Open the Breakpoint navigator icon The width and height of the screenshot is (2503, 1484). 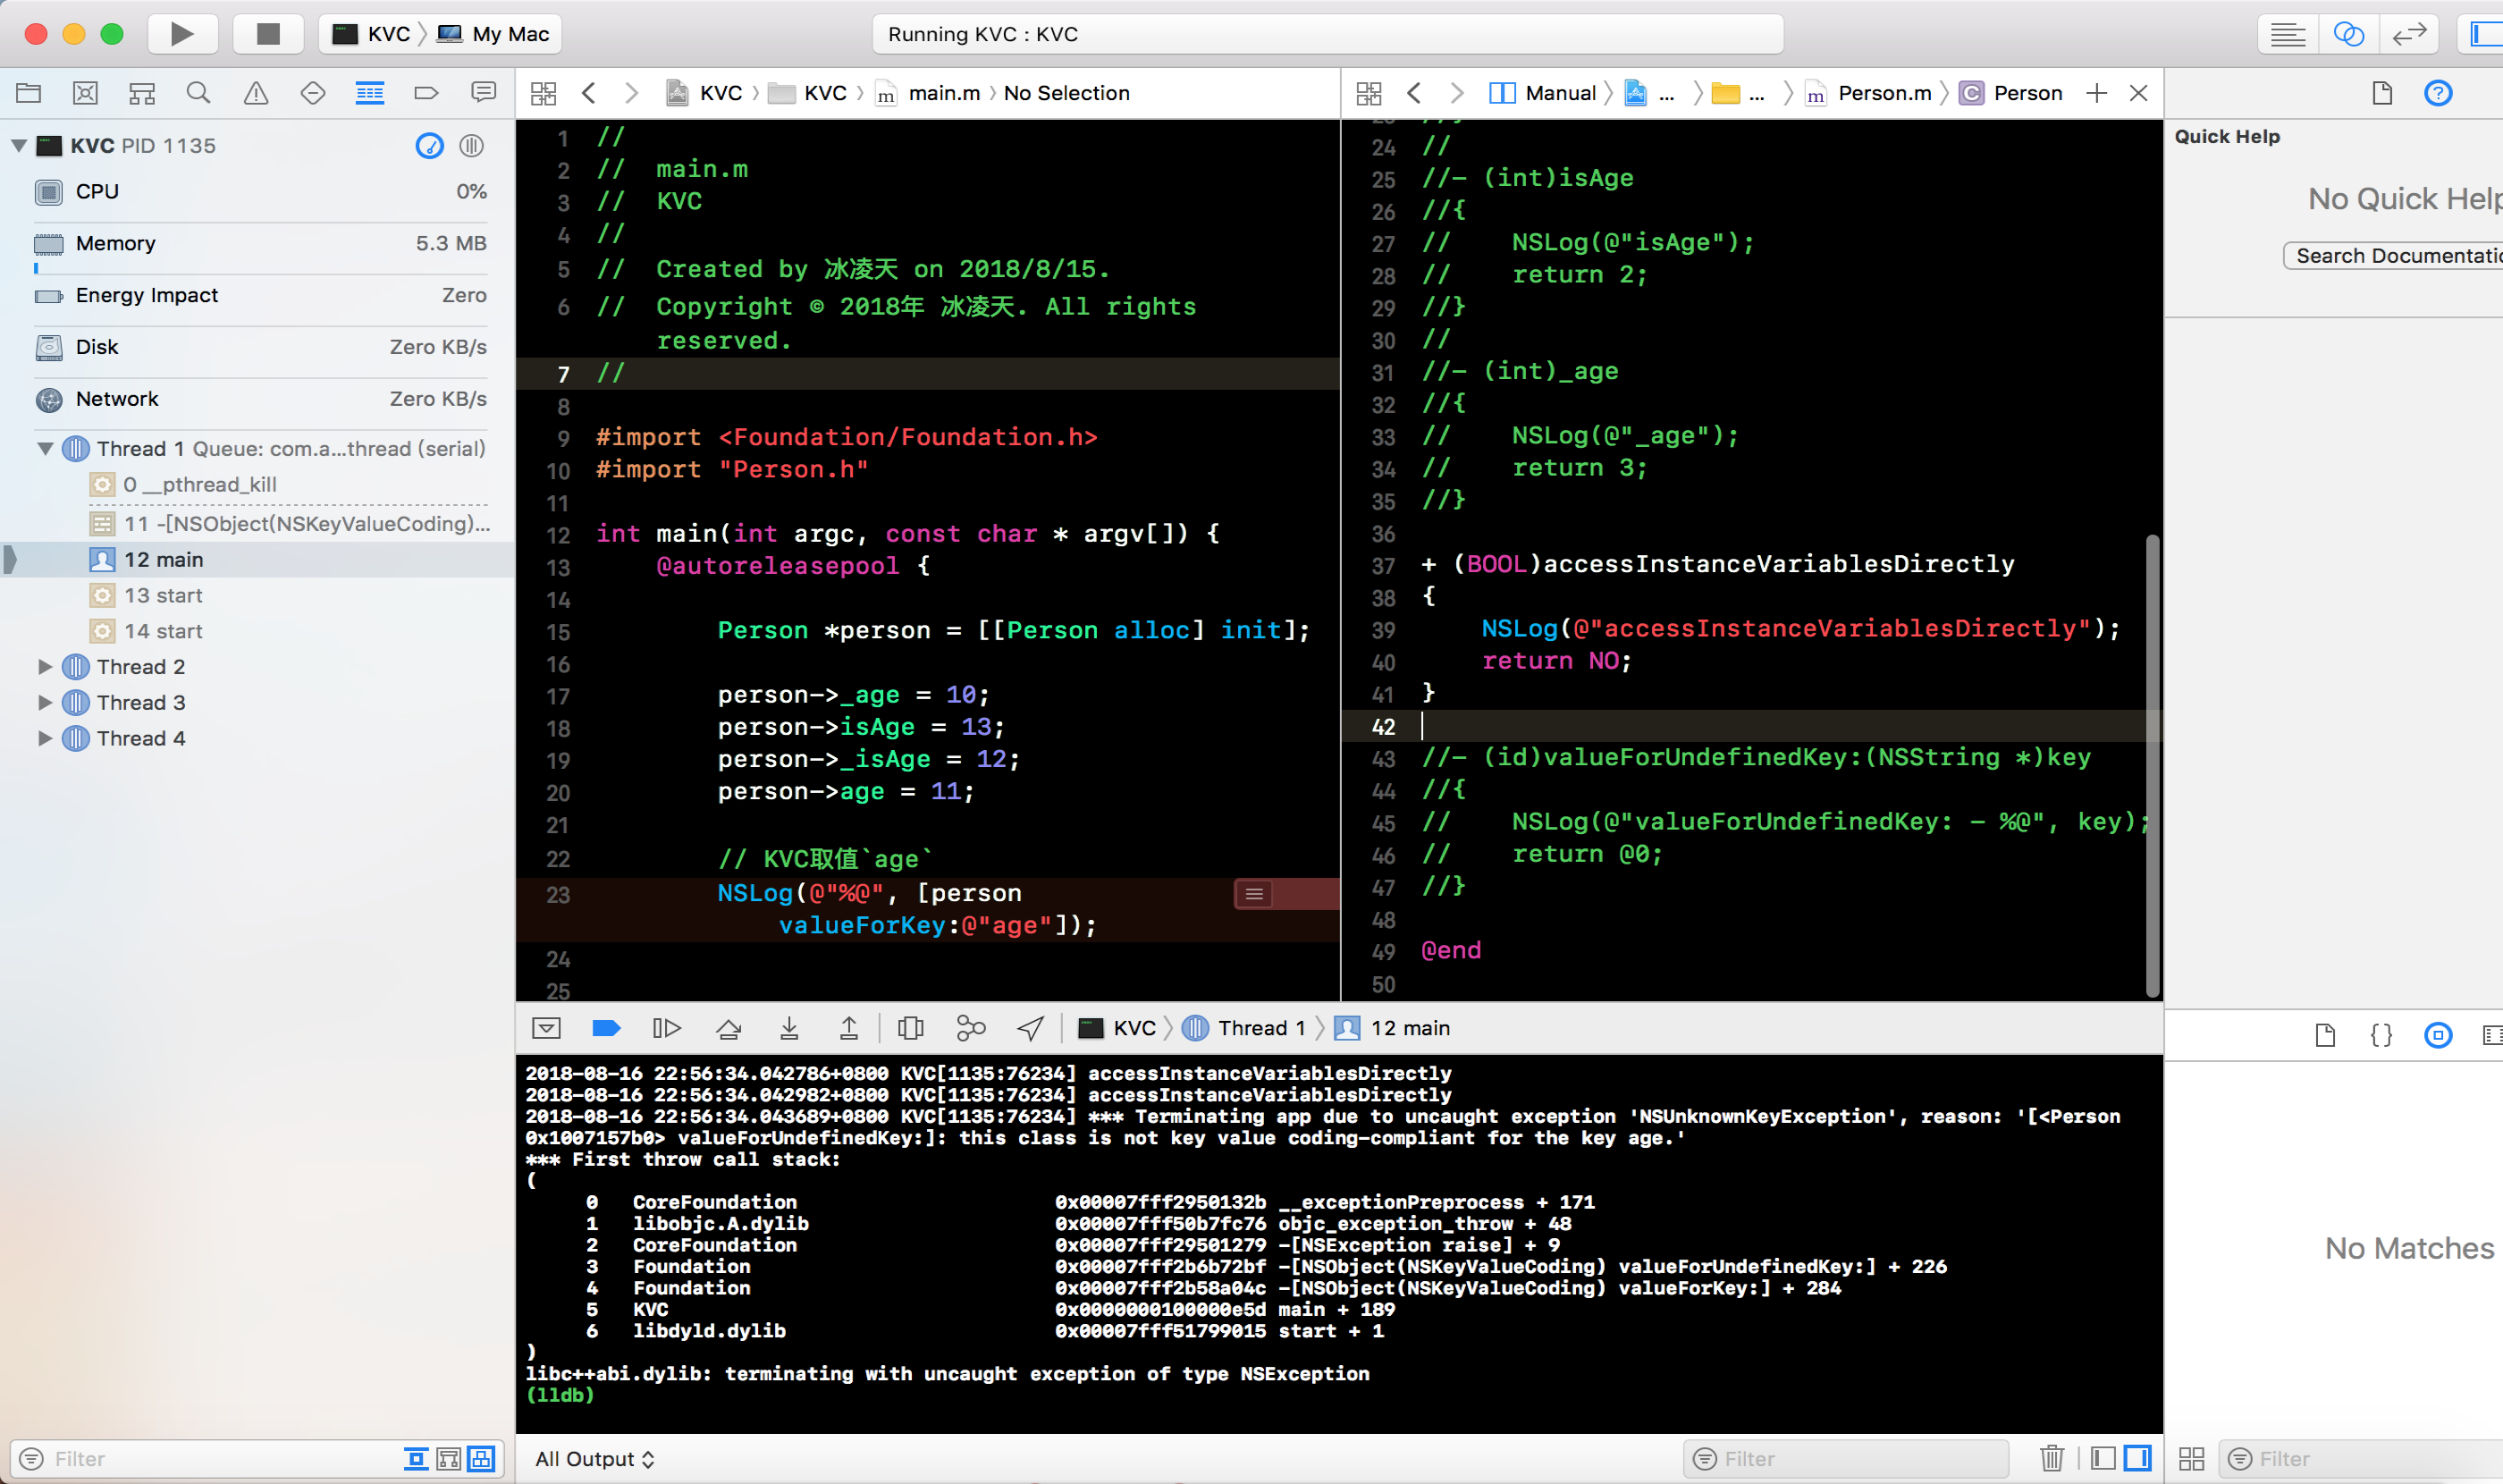426,93
